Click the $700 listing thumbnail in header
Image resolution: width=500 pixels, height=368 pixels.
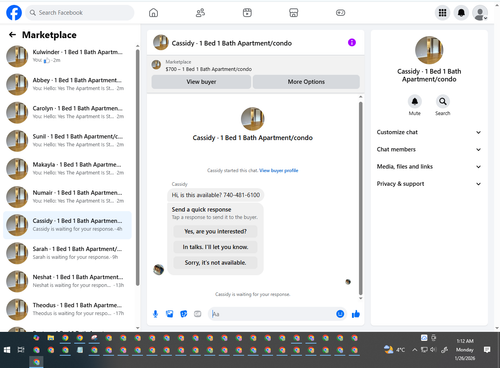point(156,65)
